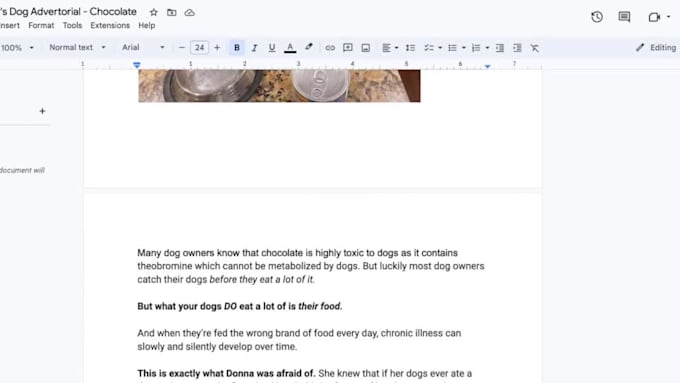Screen dimensions: 680x383
Task: Toggle underline formatting
Action: tap(272, 48)
